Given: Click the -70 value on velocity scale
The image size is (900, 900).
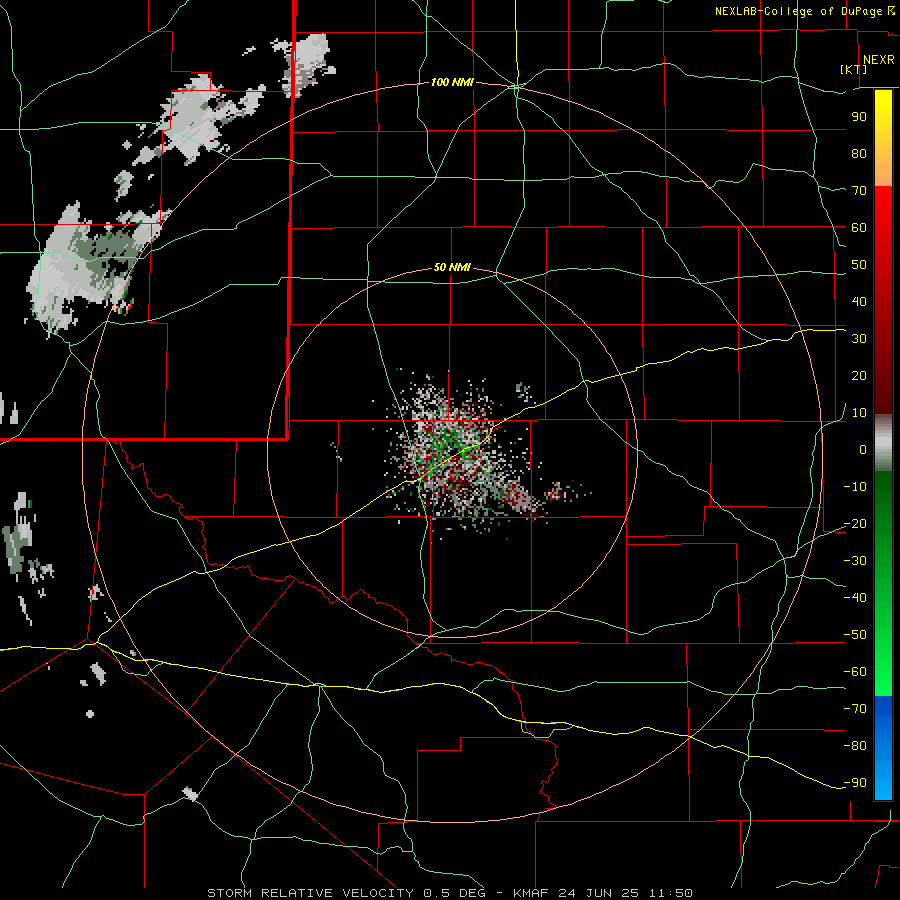Looking at the screenshot, I should [x=855, y=709].
